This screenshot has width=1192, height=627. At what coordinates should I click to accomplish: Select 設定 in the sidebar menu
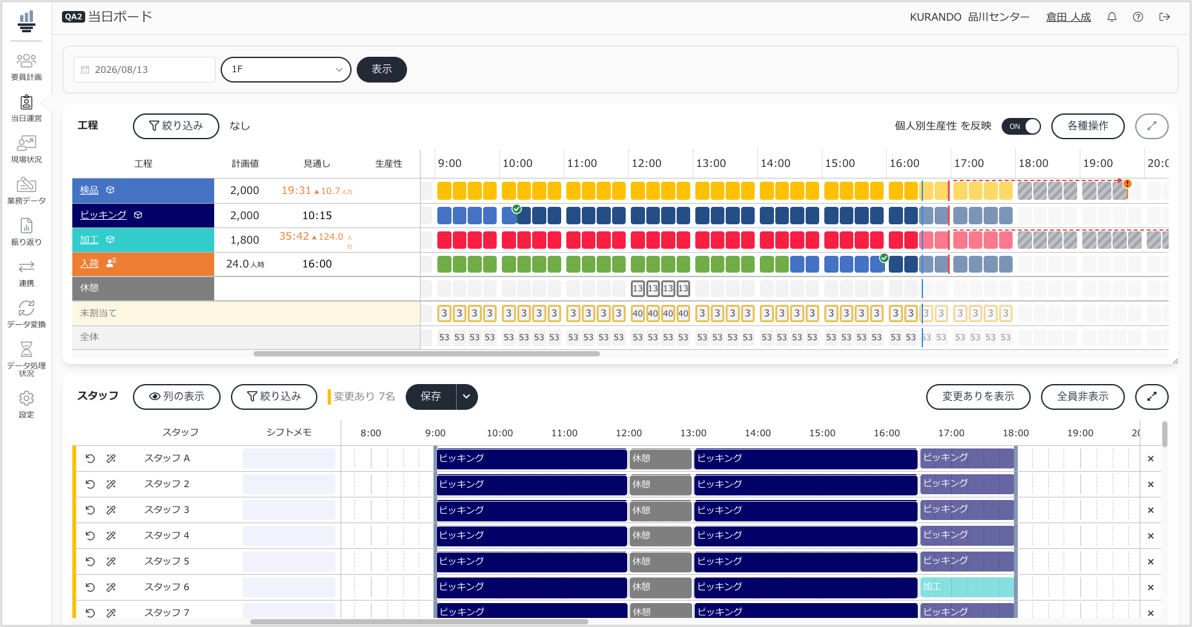click(26, 404)
